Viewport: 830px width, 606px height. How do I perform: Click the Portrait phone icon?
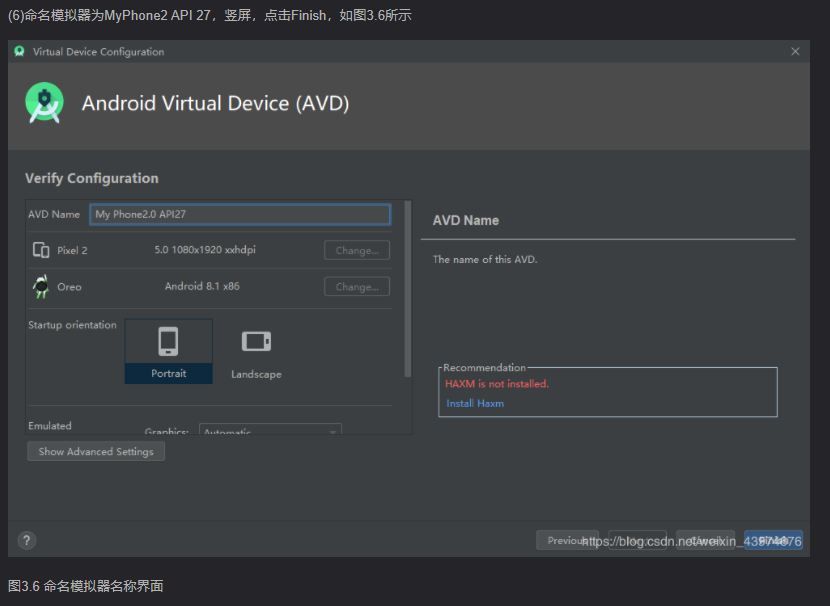[169, 339]
